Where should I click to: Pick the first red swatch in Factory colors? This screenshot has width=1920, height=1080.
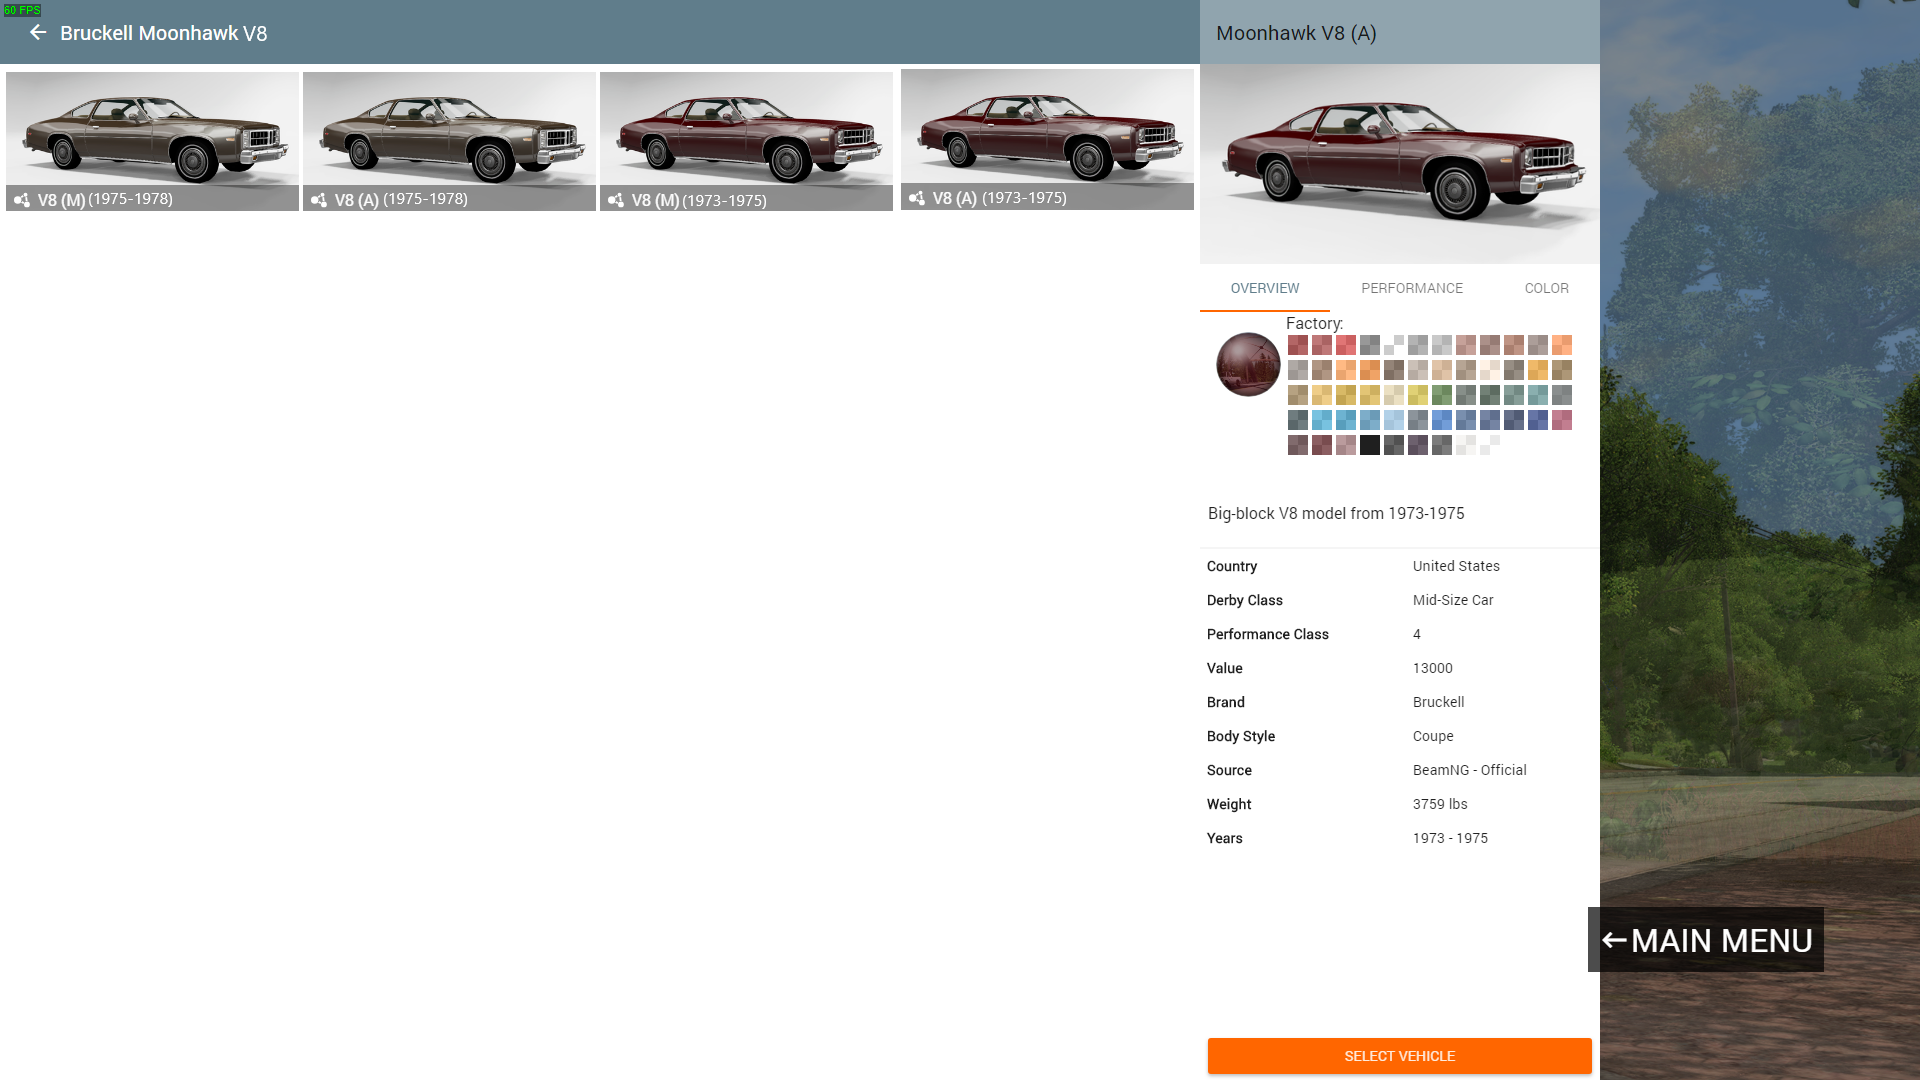pos(1298,345)
